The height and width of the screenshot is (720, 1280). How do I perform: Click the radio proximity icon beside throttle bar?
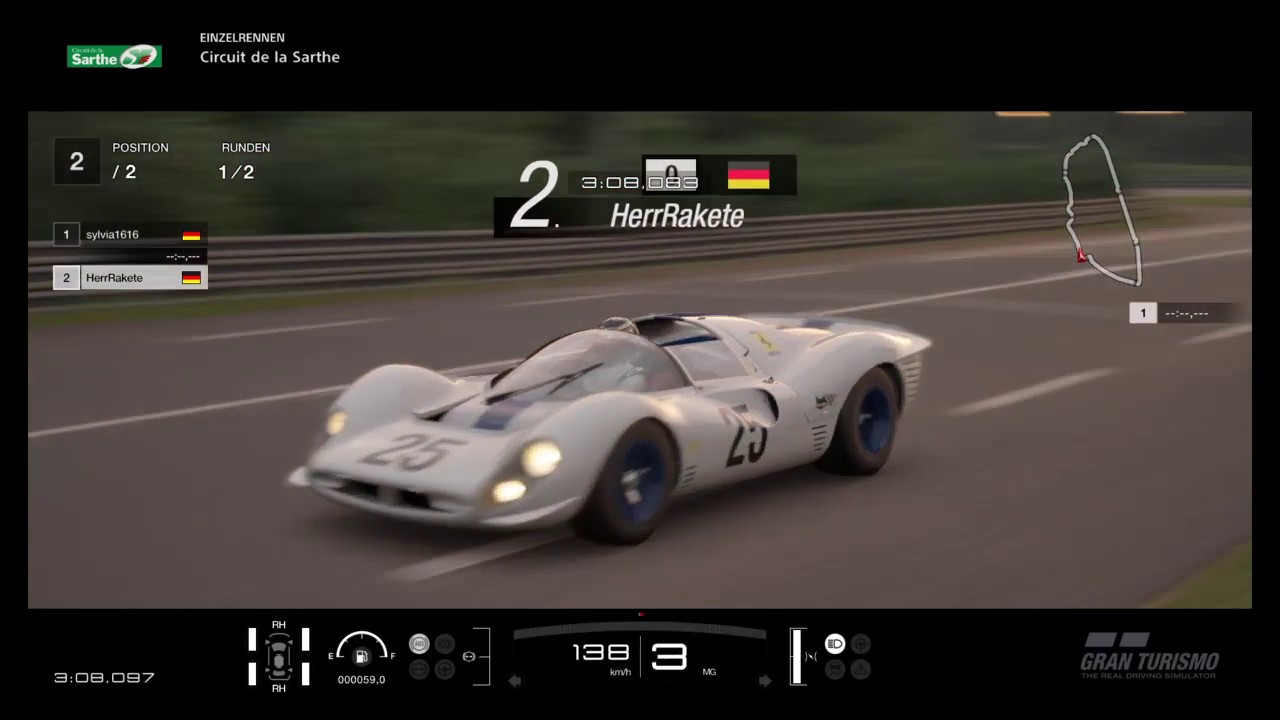[812, 656]
